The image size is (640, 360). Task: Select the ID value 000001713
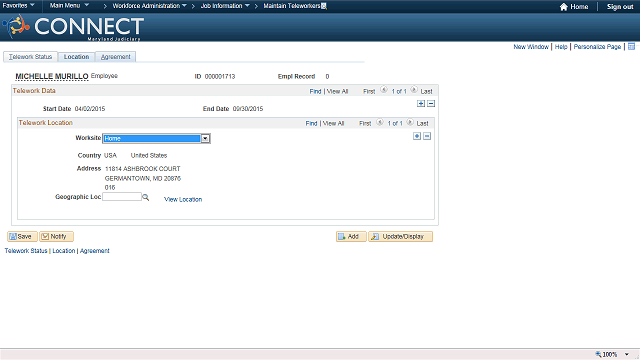[x=220, y=76]
